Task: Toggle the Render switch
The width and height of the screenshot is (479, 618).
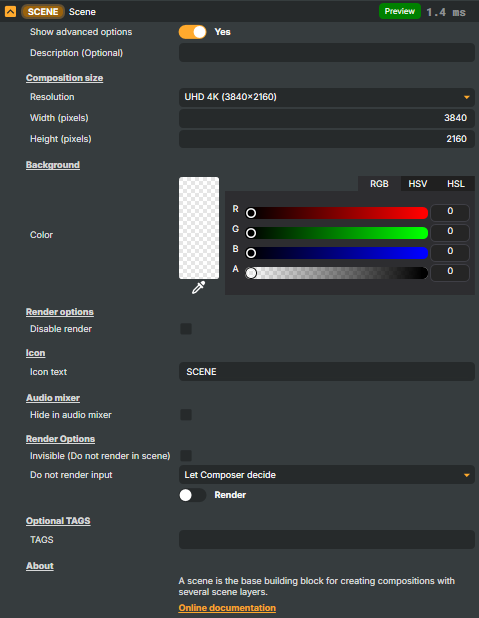Action: point(192,495)
